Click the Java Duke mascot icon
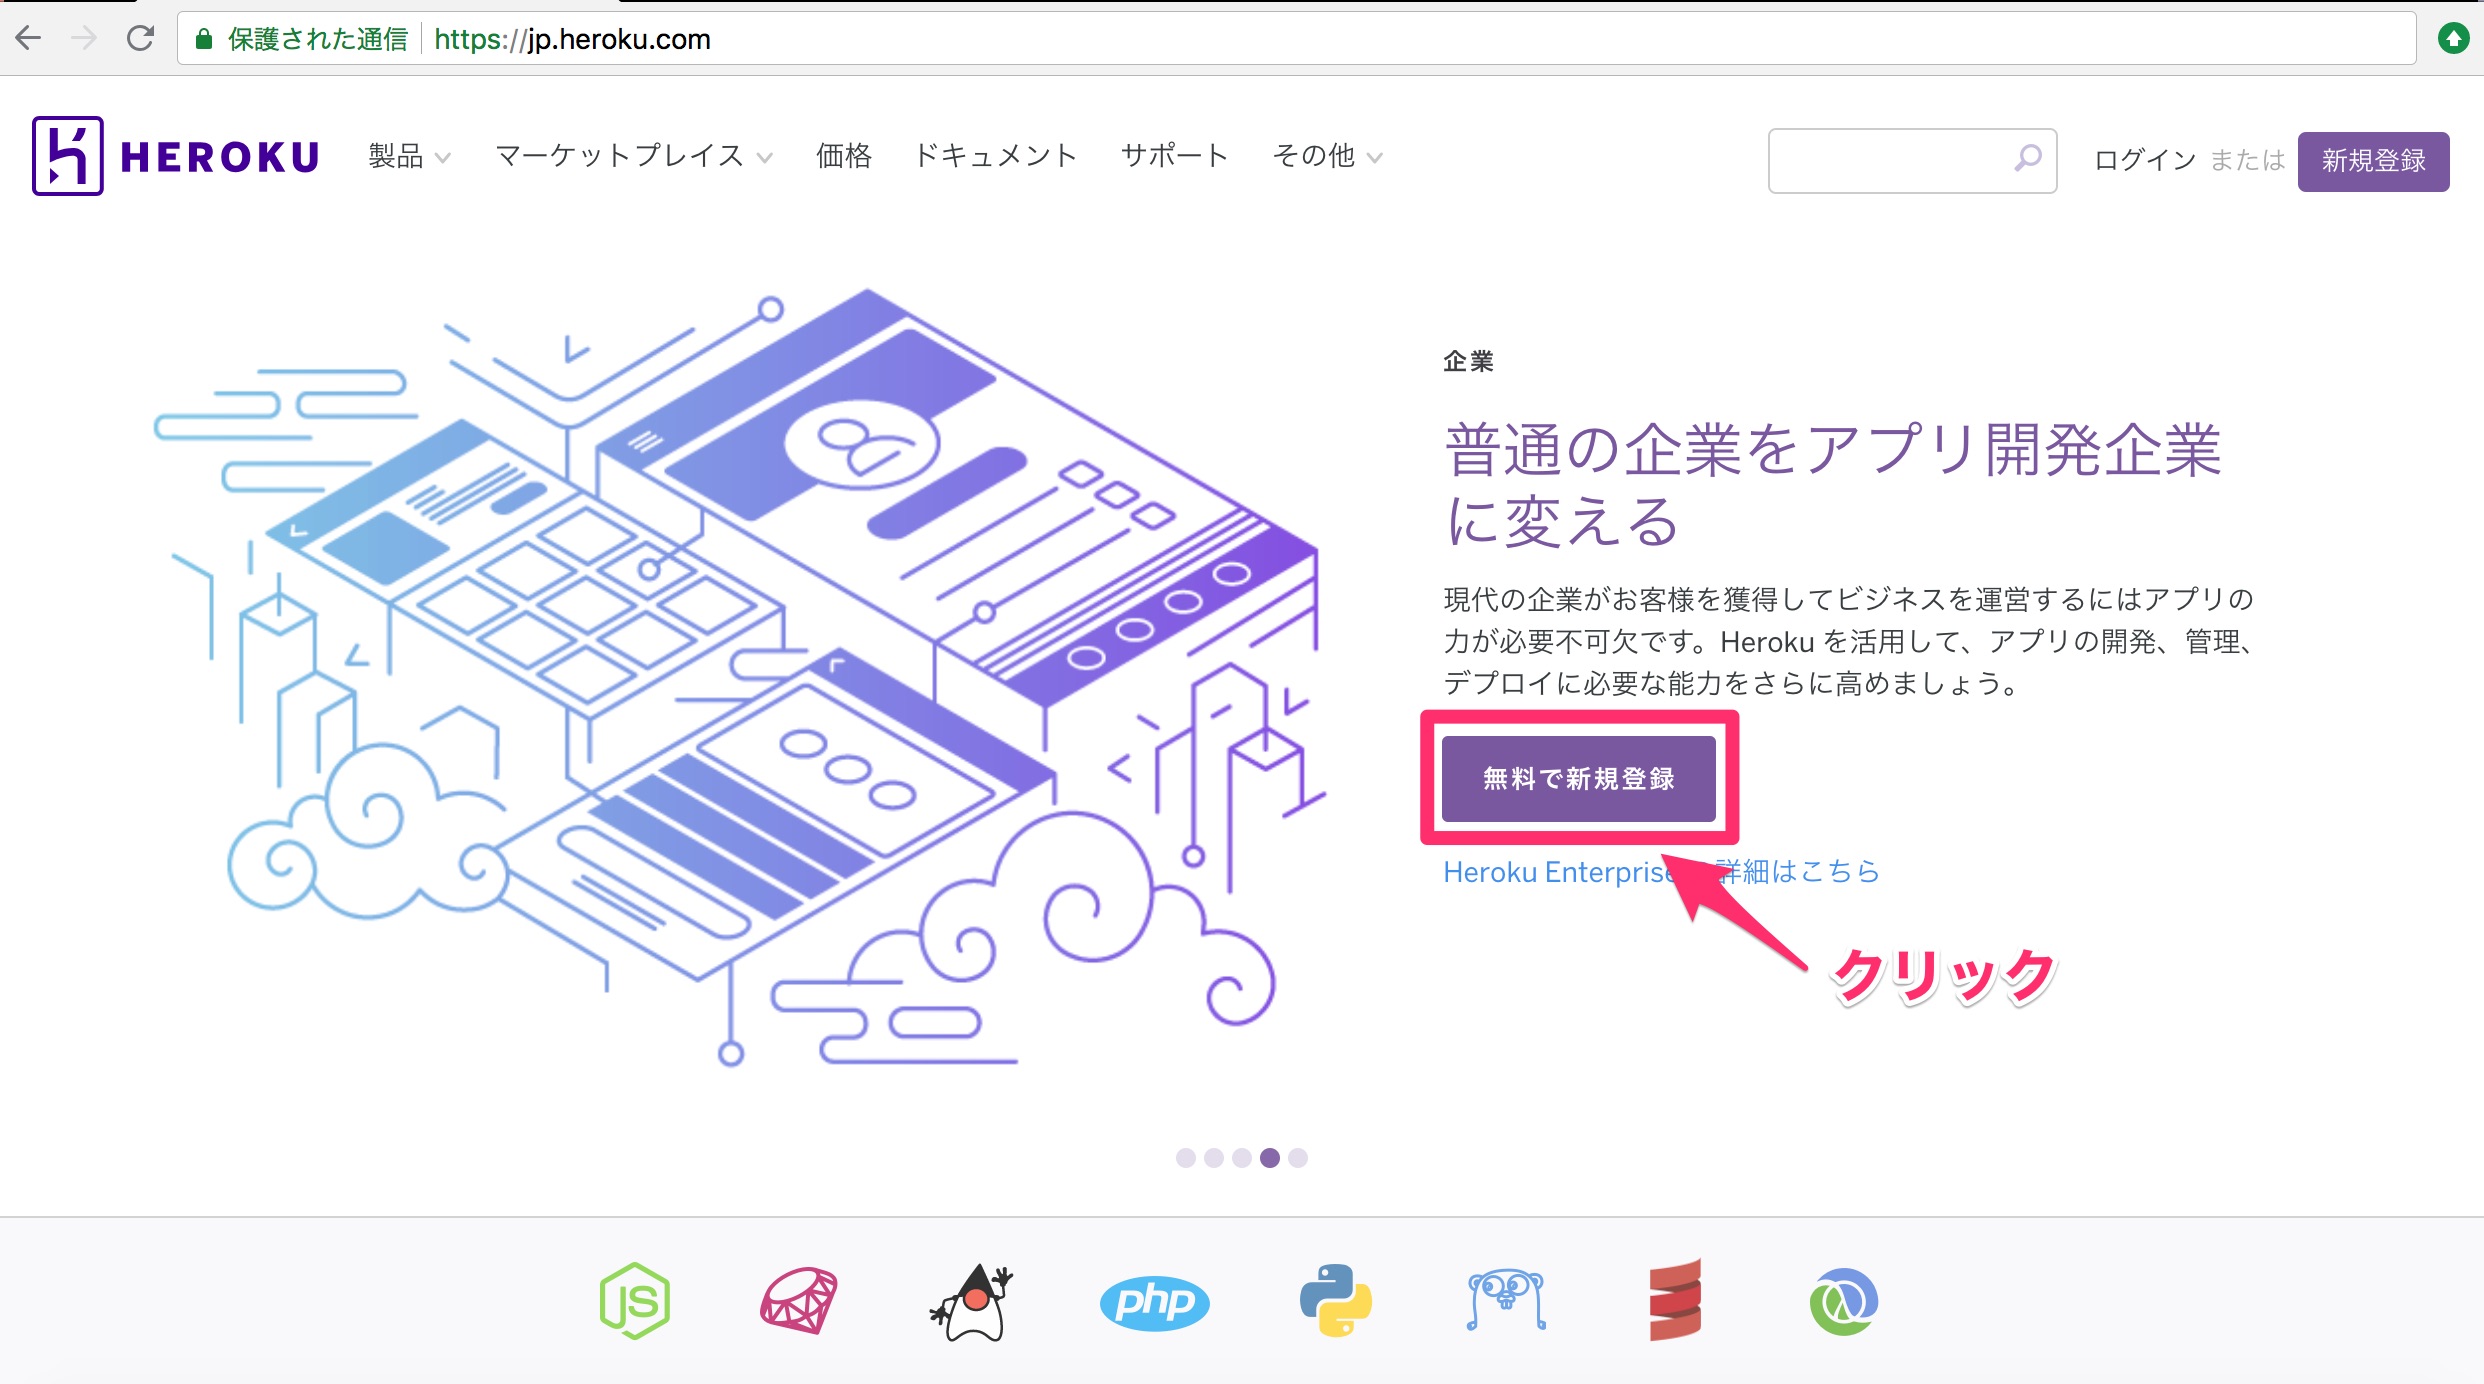This screenshot has width=2484, height=1384. coord(971,1301)
